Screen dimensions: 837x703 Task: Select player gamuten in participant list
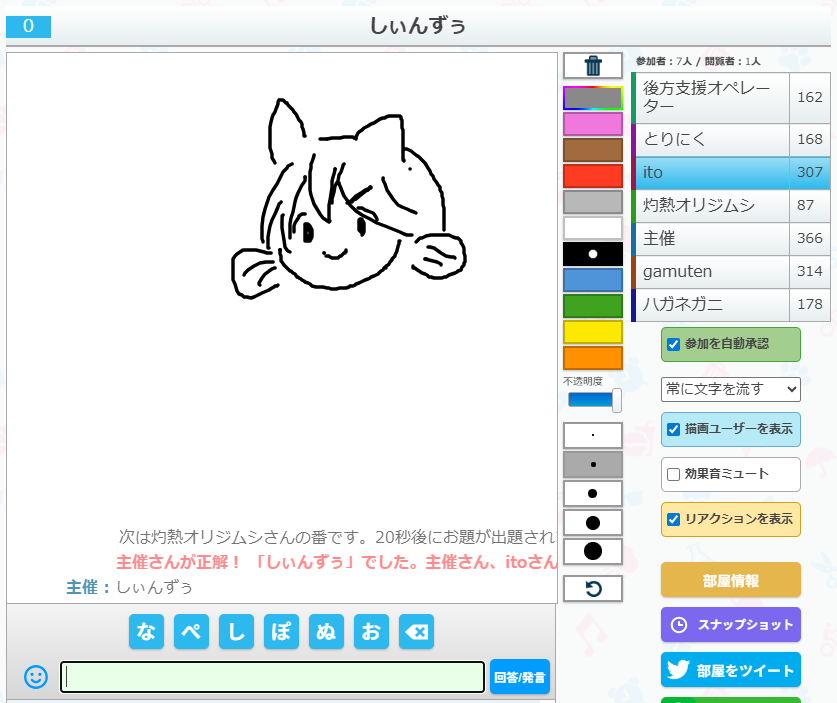pyautogui.click(x=710, y=272)
